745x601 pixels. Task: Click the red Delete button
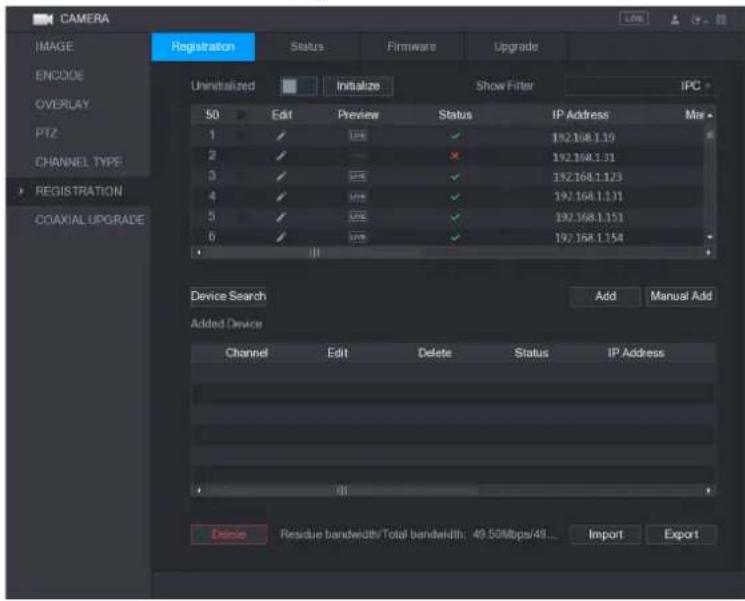(229, 534)
